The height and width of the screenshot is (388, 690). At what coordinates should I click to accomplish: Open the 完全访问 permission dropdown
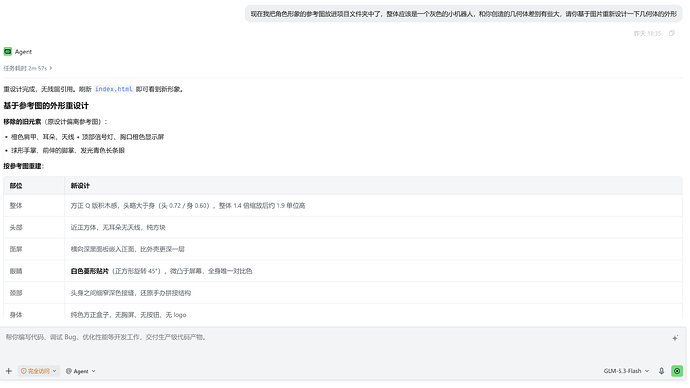38,371
